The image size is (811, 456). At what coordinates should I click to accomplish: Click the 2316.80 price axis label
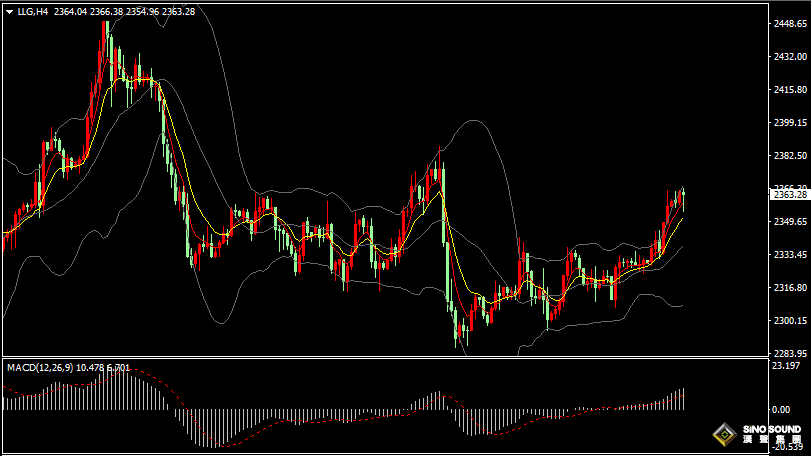790,287
